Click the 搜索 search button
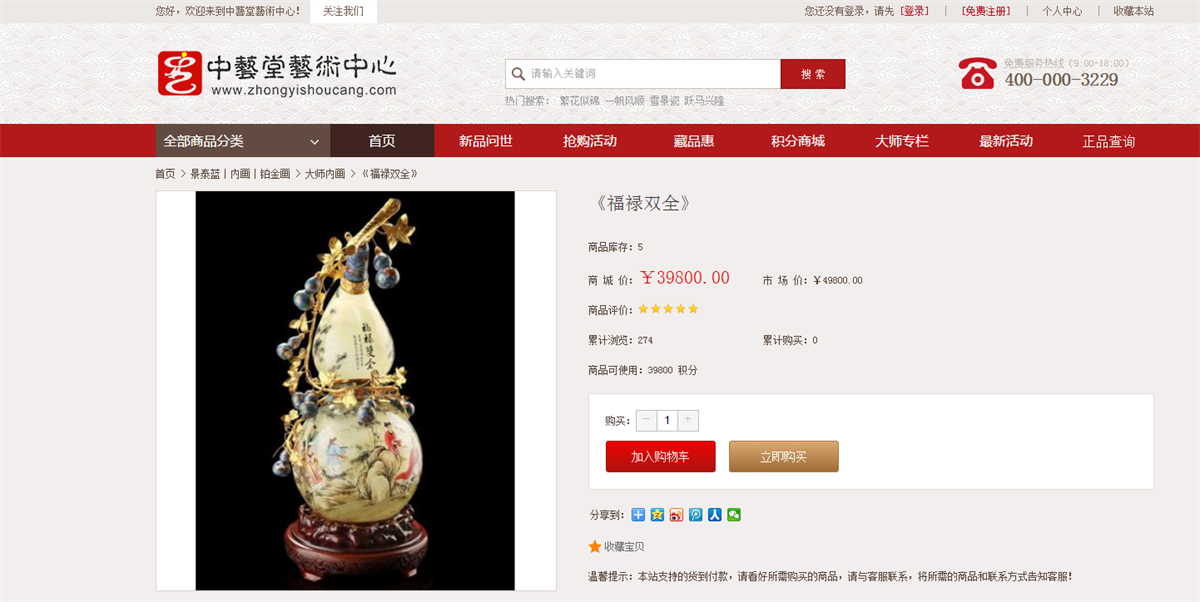 [813, 74]
